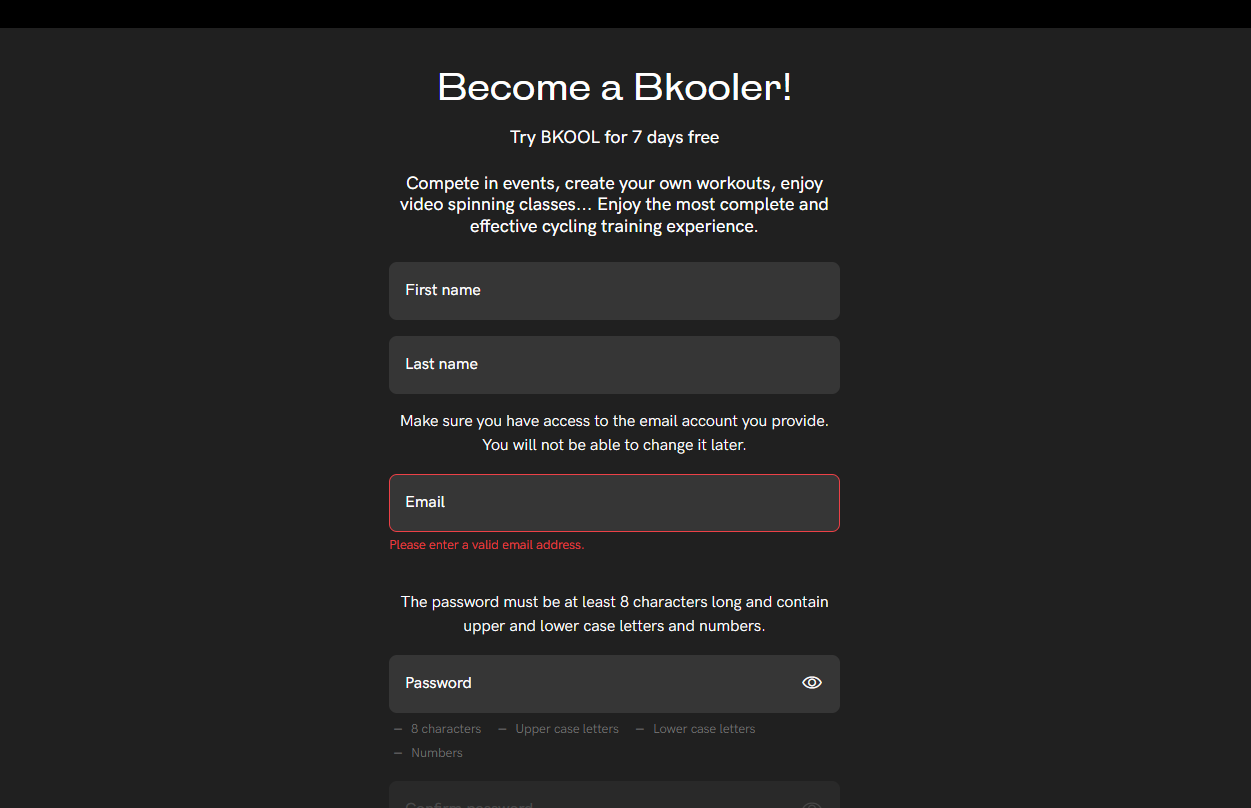
Task: Show password using the eye icon
Action: click(x=812, y=683)
